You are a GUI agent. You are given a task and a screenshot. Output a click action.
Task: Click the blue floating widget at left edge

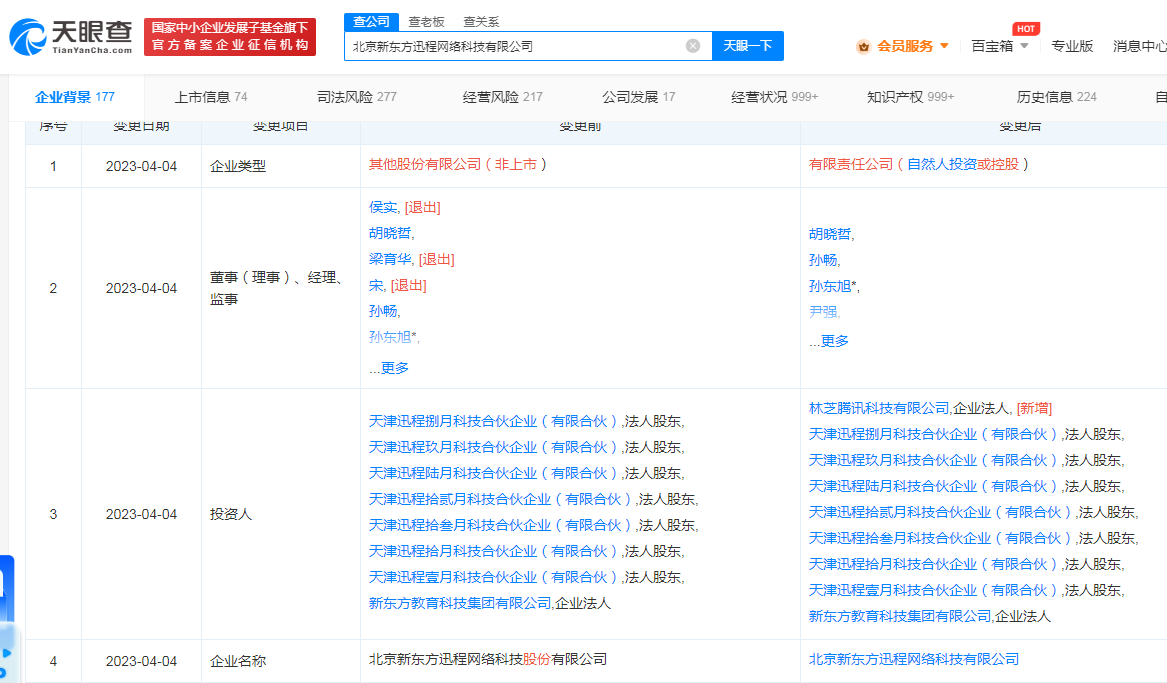[x=7, y=618]
